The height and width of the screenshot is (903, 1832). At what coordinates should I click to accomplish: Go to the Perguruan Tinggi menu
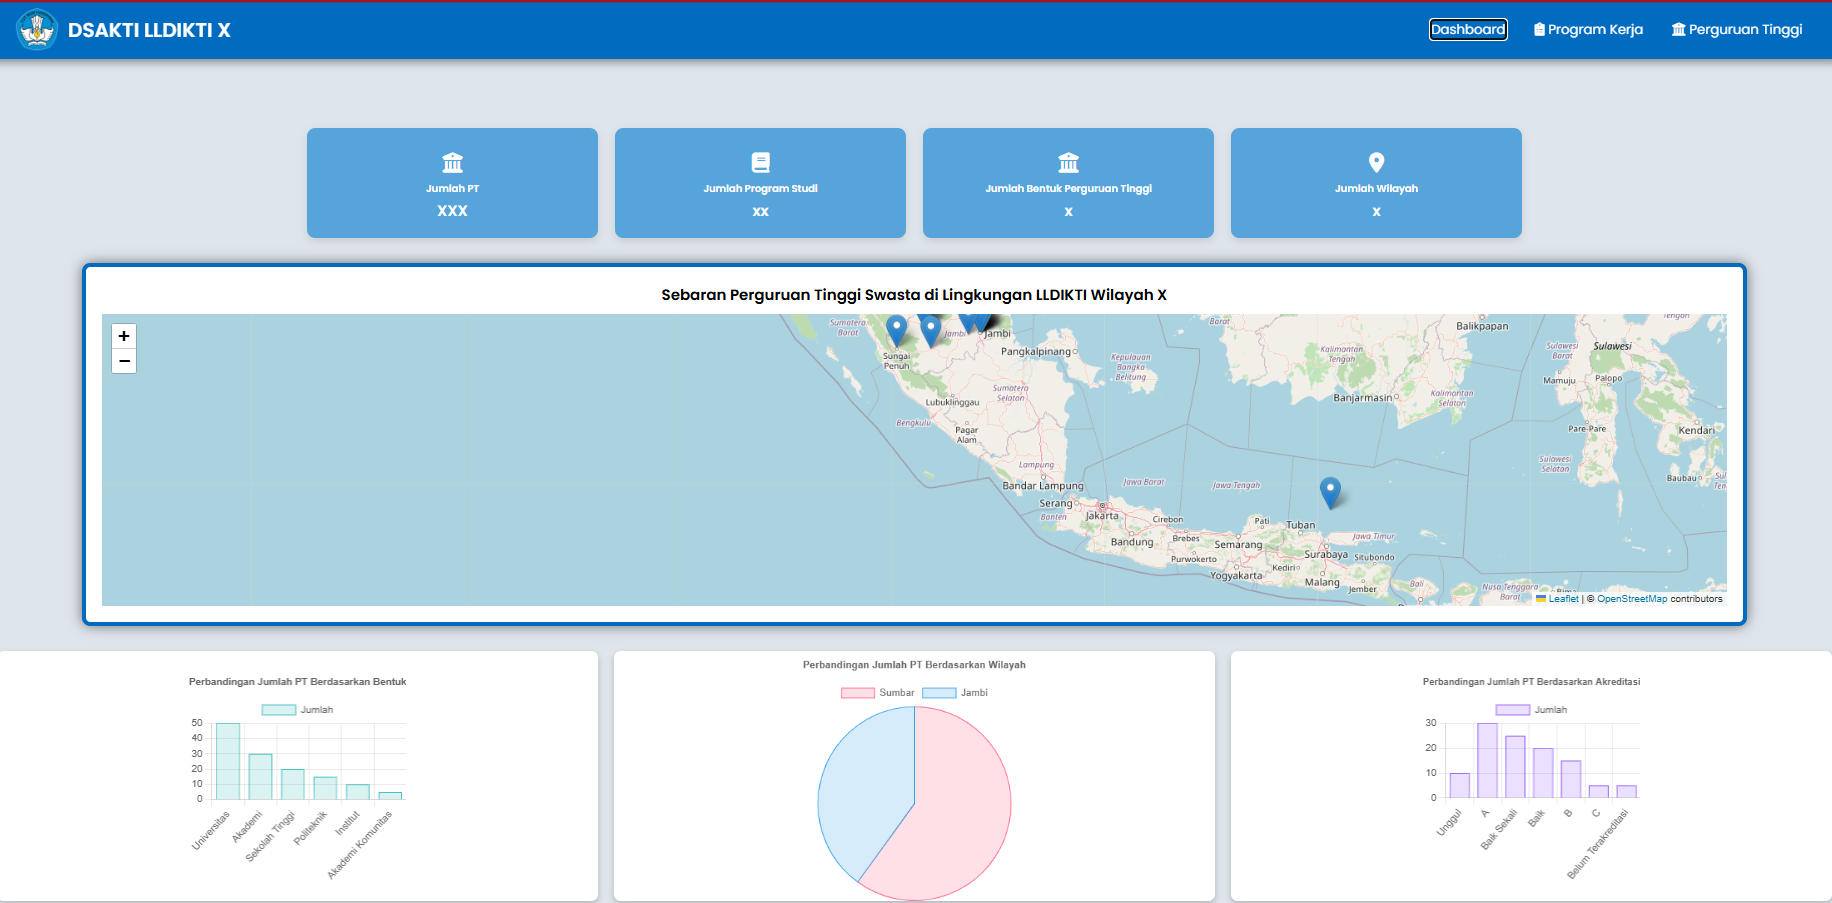coord(1736,30)
